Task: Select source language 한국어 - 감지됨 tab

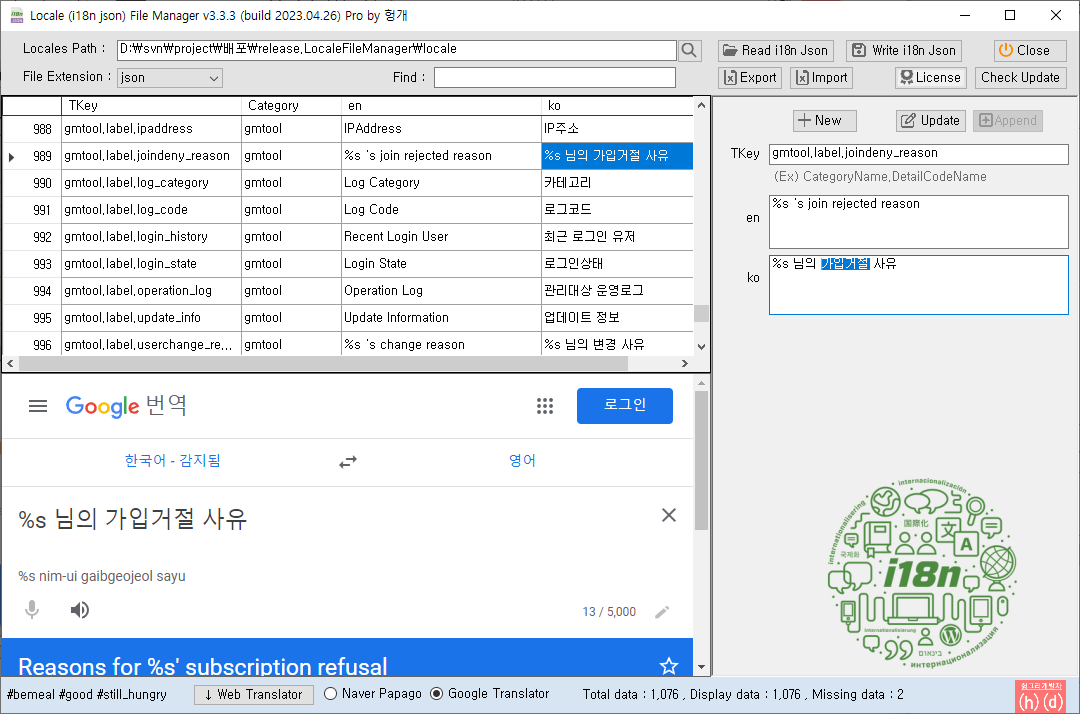Action: [172, 461]
